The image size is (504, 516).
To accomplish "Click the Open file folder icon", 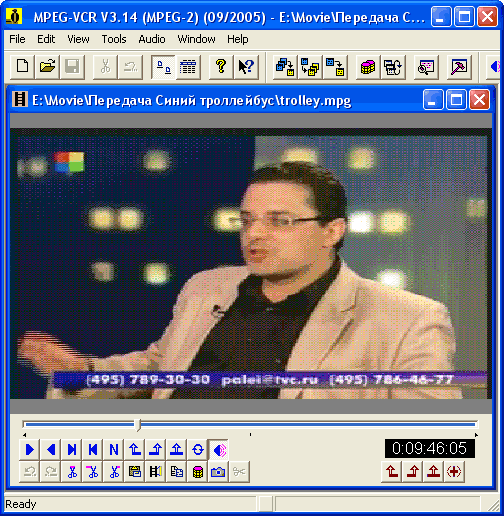I will click(47, 67).
